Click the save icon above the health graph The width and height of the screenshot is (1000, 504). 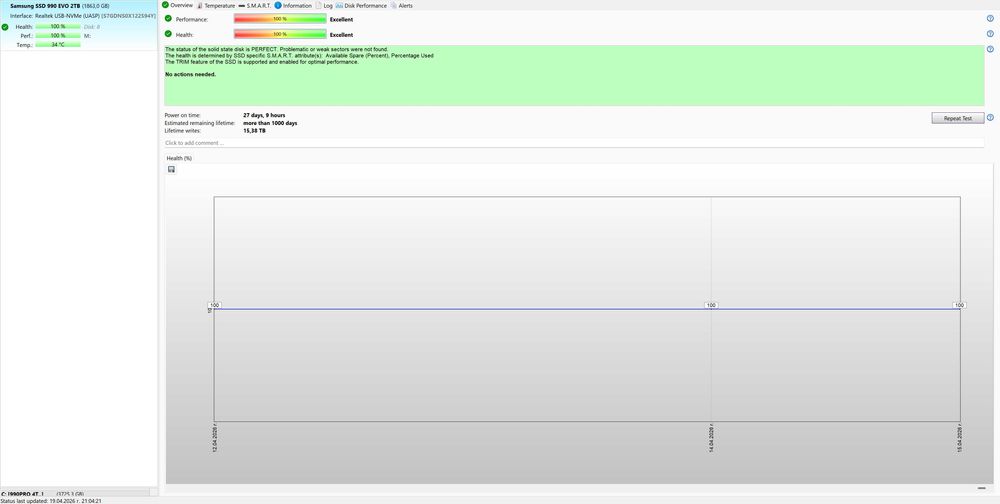(x=171, y=169)
